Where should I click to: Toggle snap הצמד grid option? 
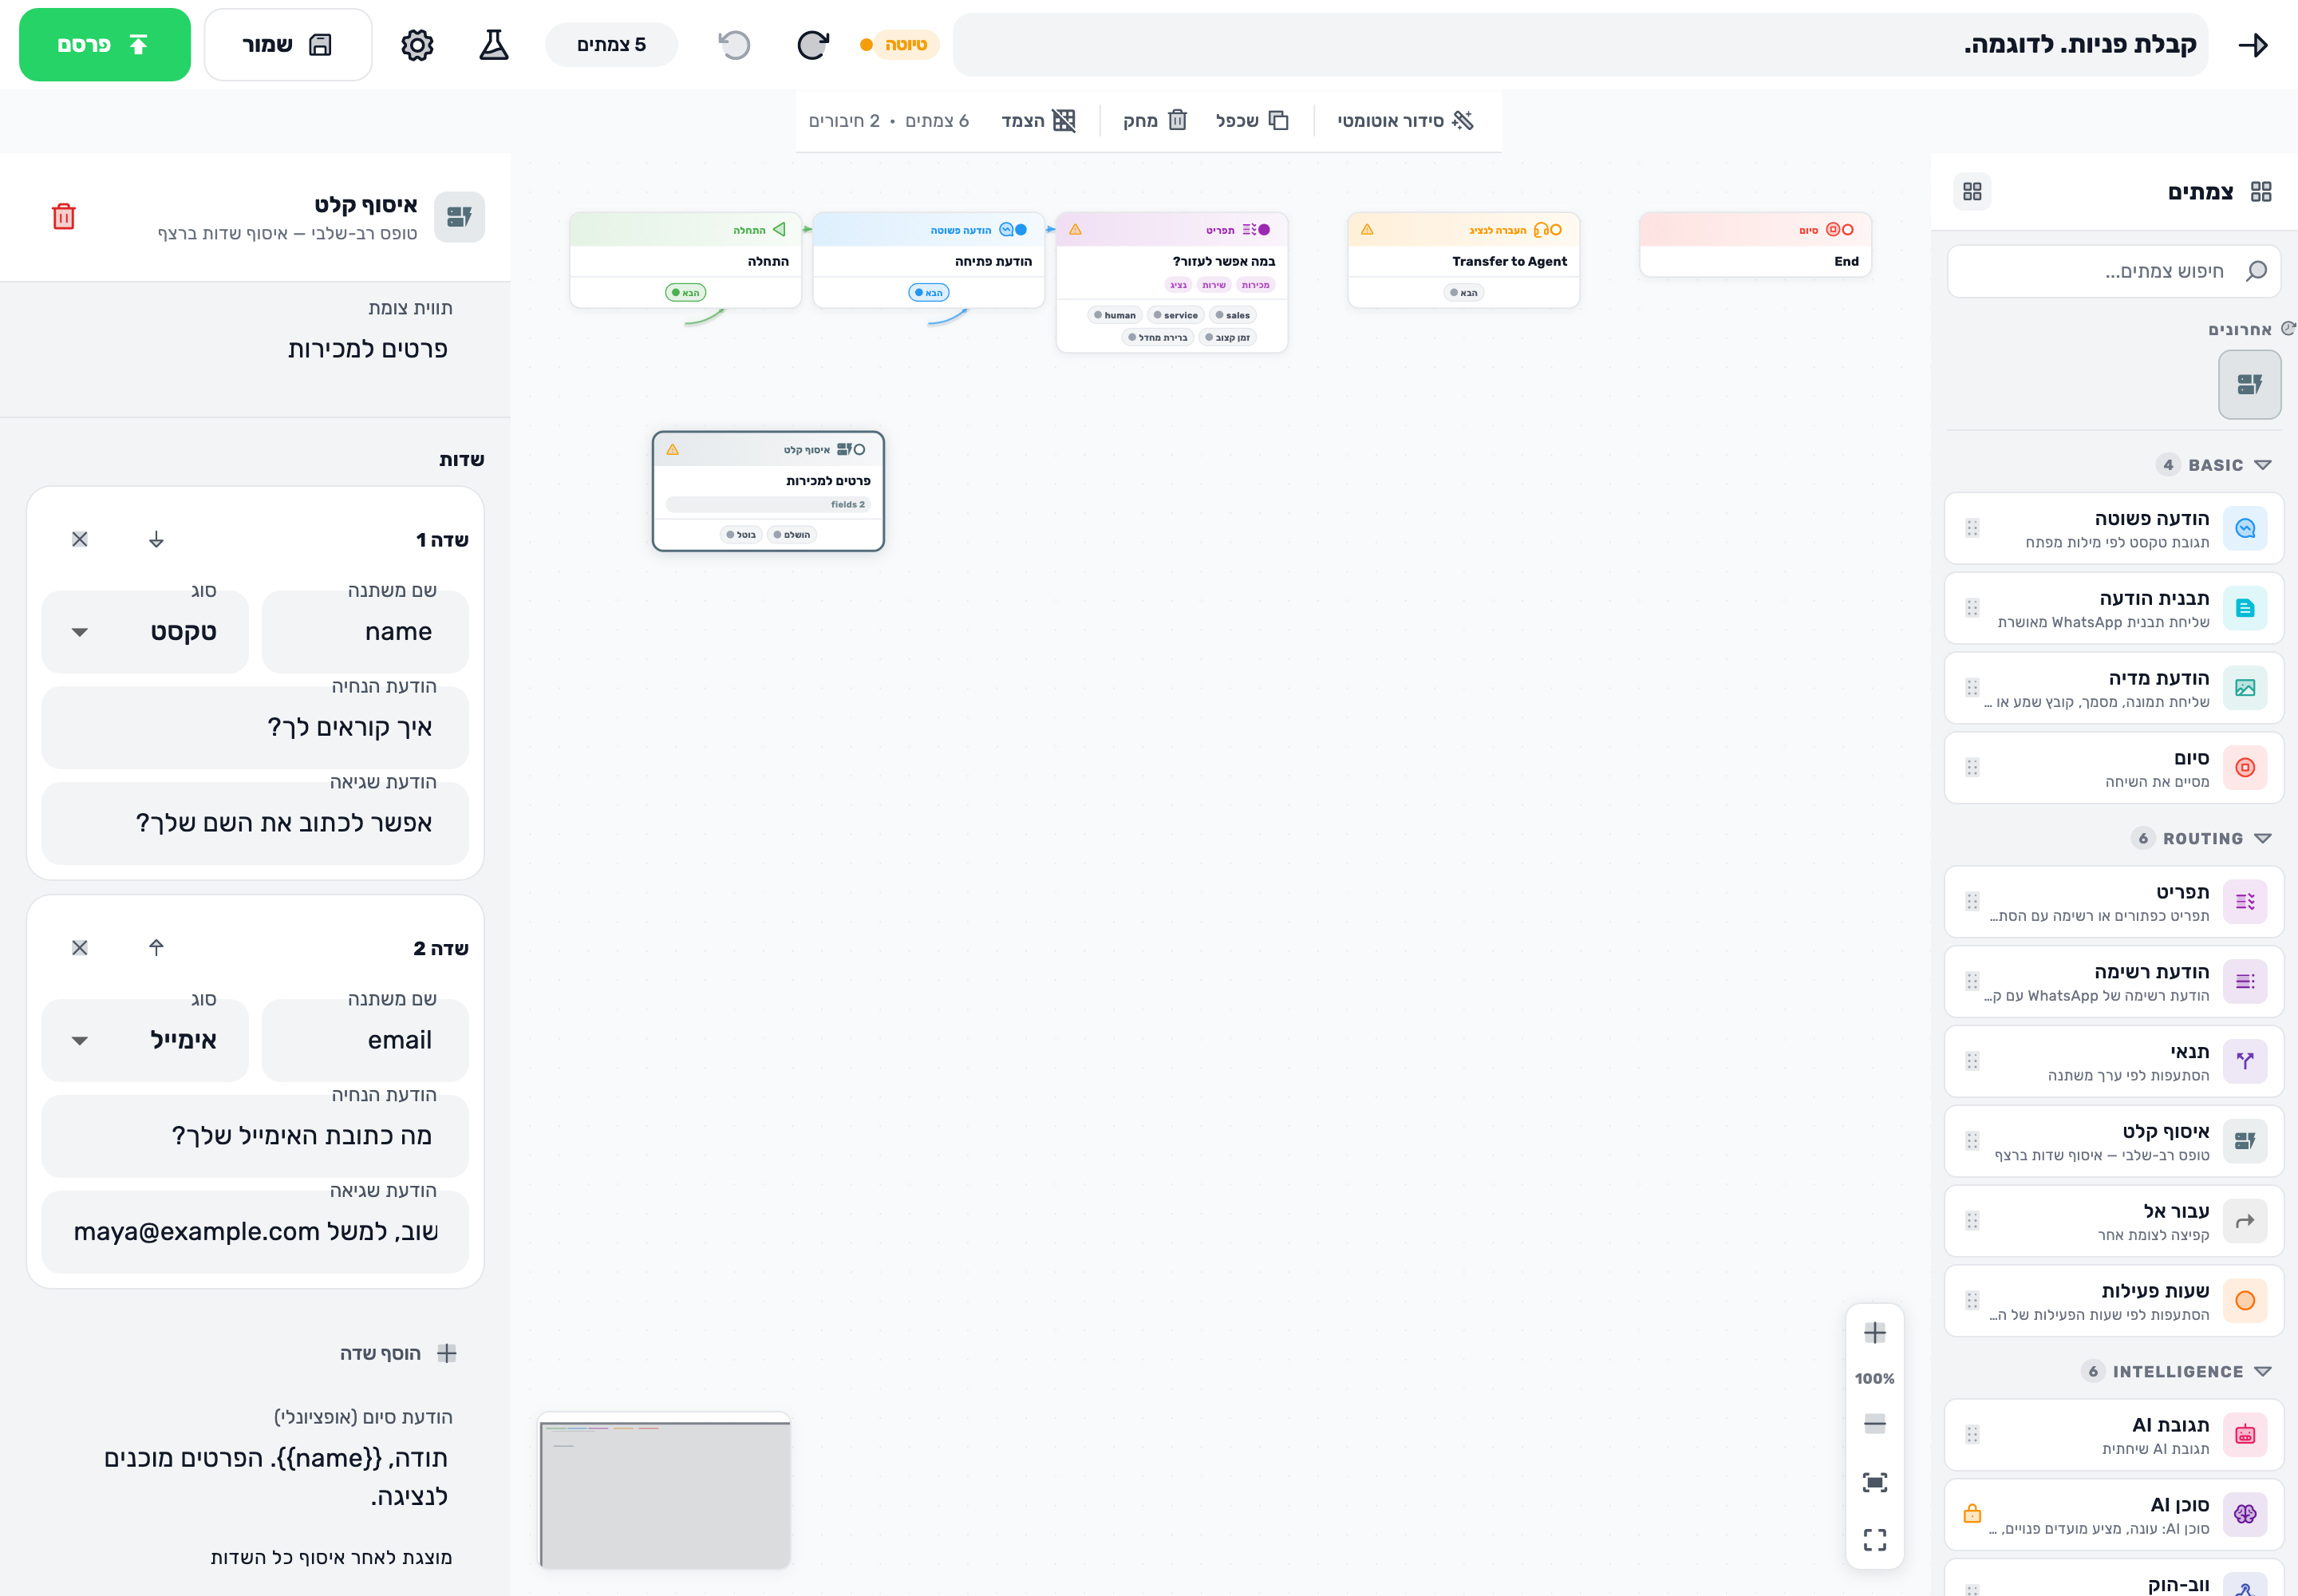[x=1039, y=121]
